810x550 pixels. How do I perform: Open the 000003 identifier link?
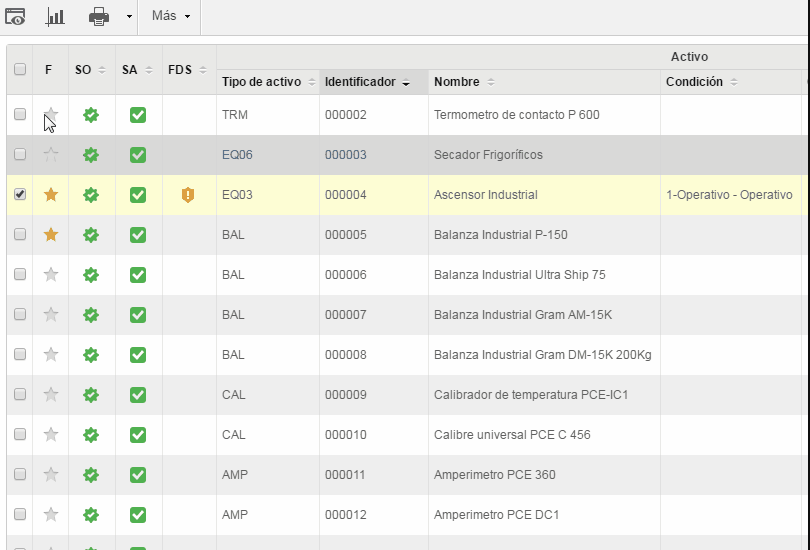point(346,154)
